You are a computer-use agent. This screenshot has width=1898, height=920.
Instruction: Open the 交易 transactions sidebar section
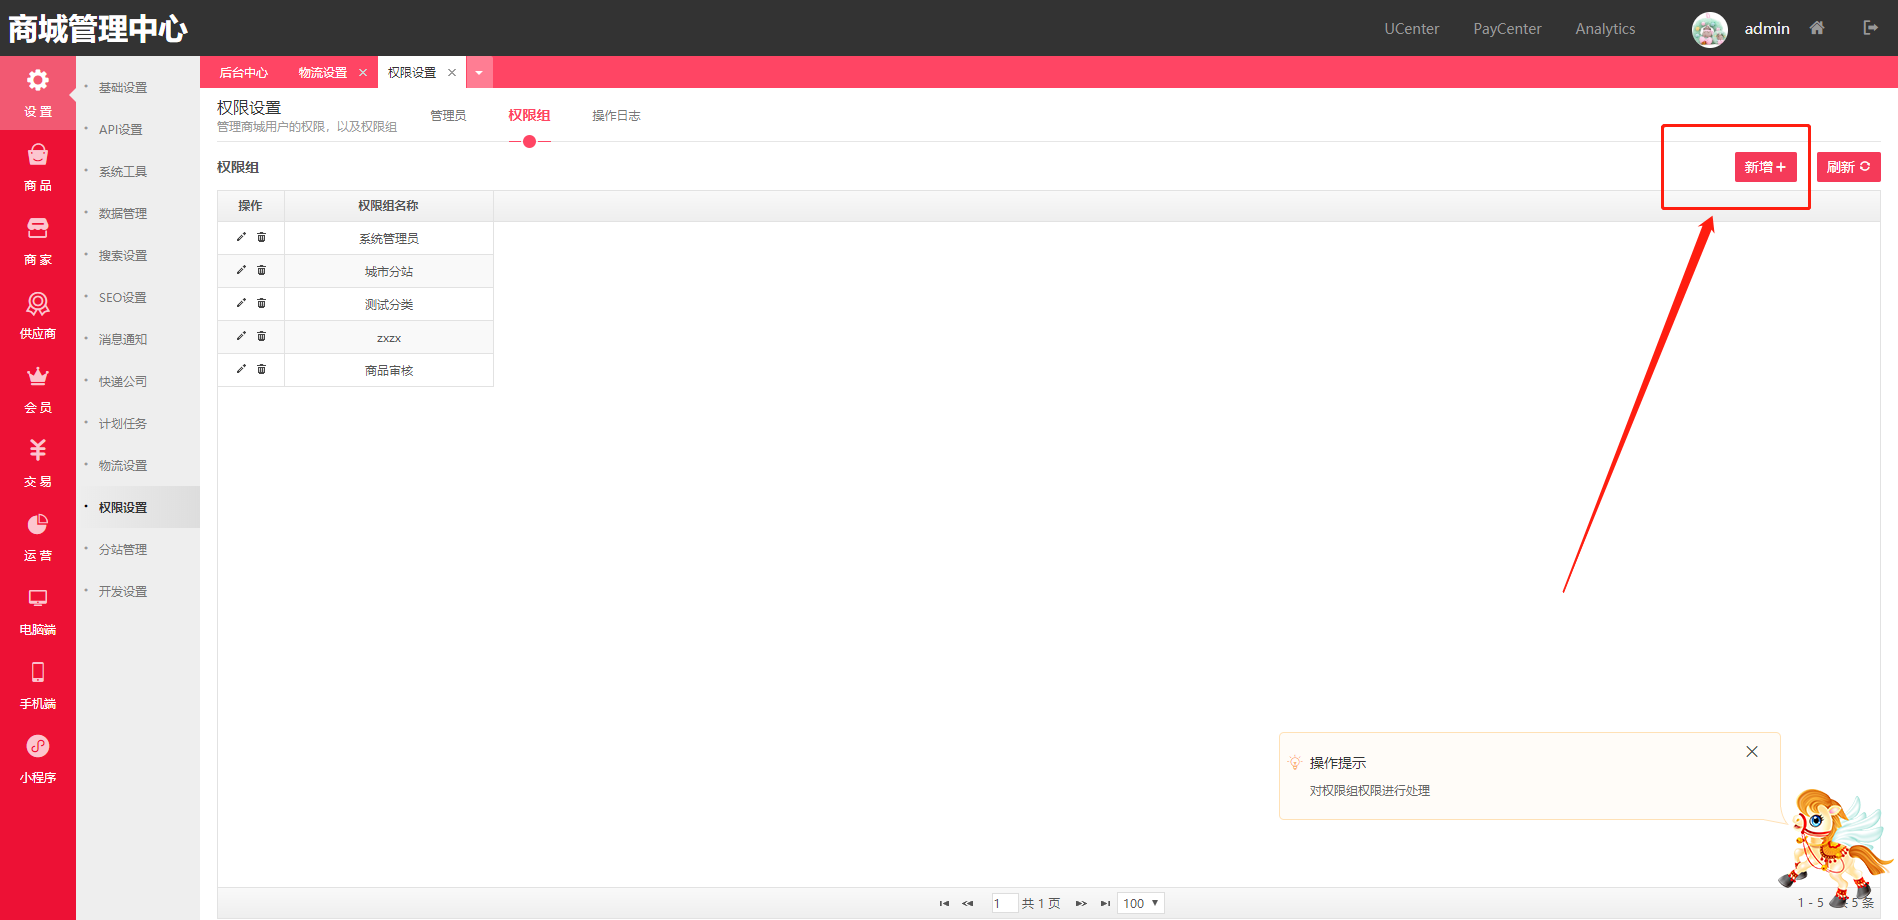[x=38, y=463]
